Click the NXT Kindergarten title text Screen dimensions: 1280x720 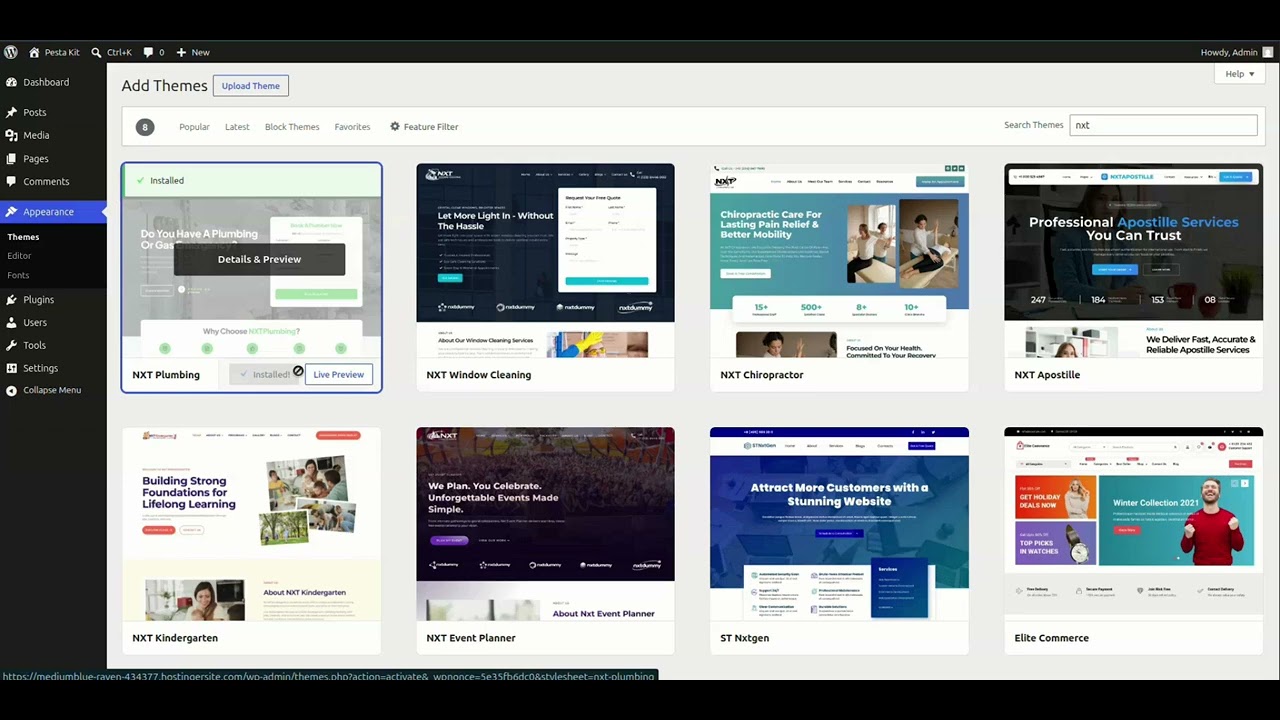pos(175,638)
